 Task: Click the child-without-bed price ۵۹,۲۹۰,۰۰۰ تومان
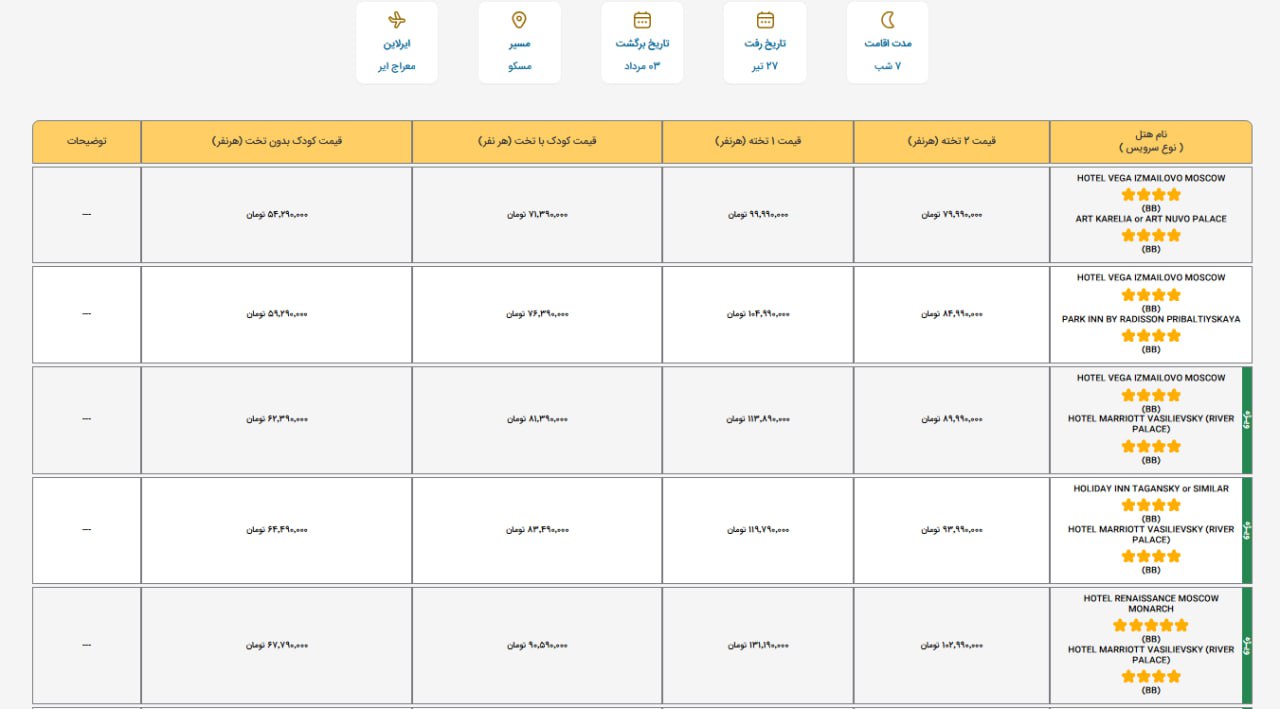[x=277, y=314]
